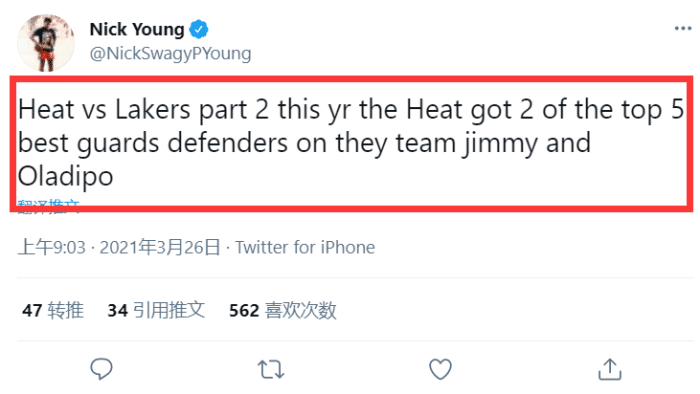Image resolution: width=700 pixels, height=394 pixels.
Task: Open the share tweet icon
Action: [609, 369]
